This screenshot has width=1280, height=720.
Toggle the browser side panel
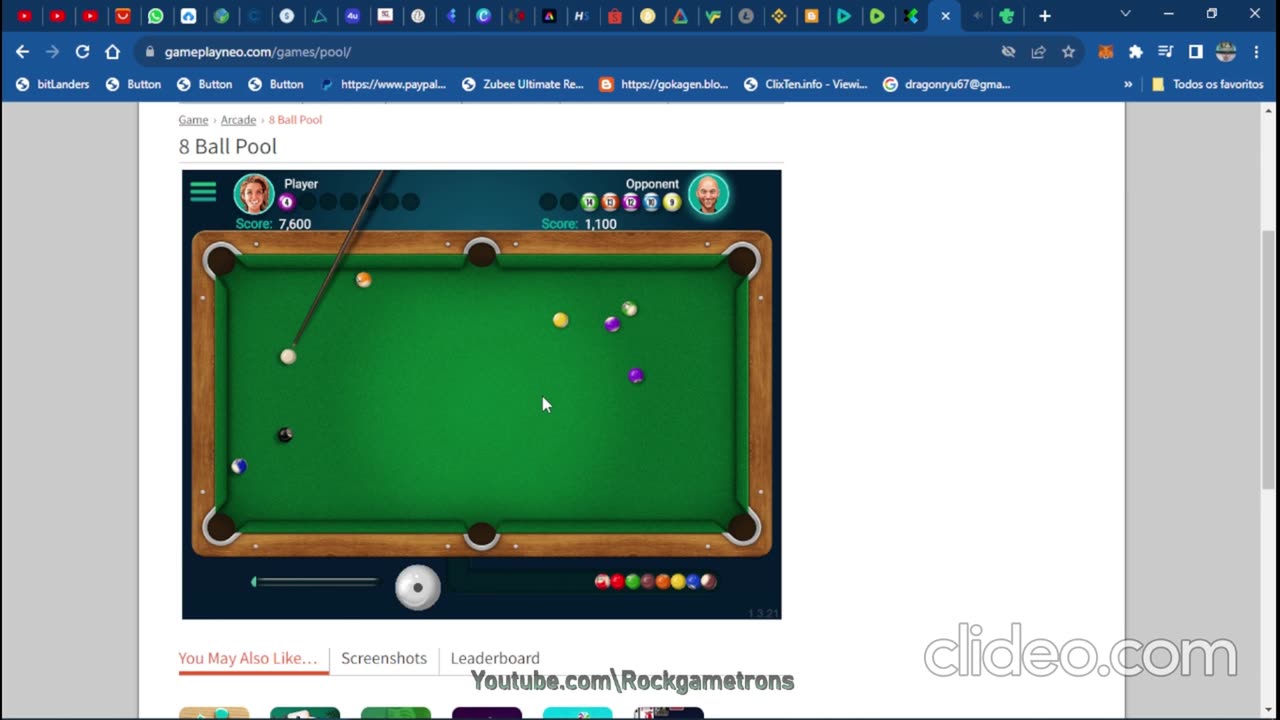coord(1195,52)
